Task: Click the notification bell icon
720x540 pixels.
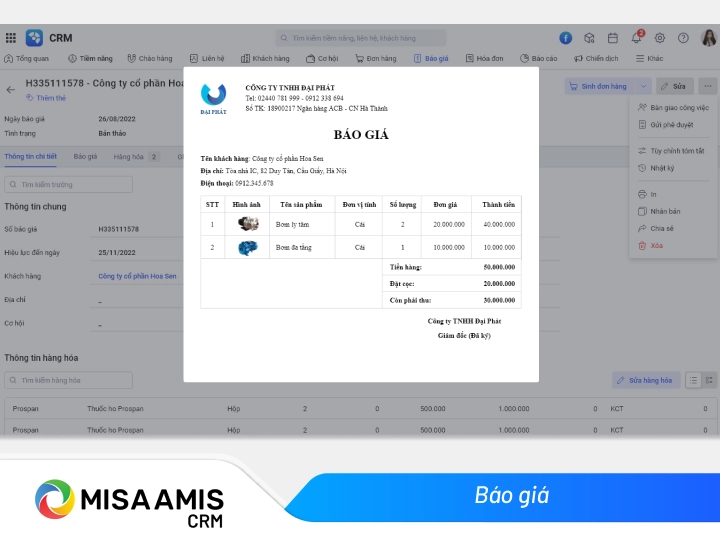Action: point(636,38)
